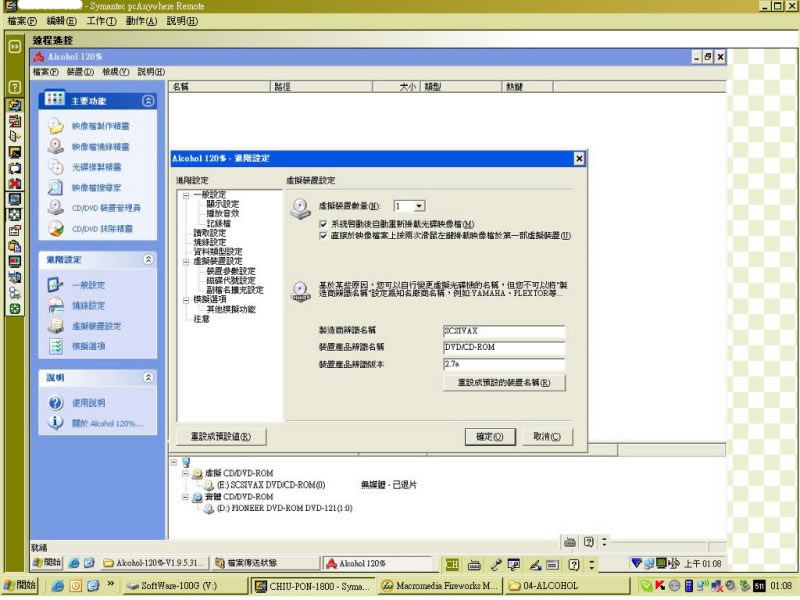Click the small help icon above remote taskbar
The width and height of the screenshot is (800, 600).
pyautogui.click(x=588, y=542)
